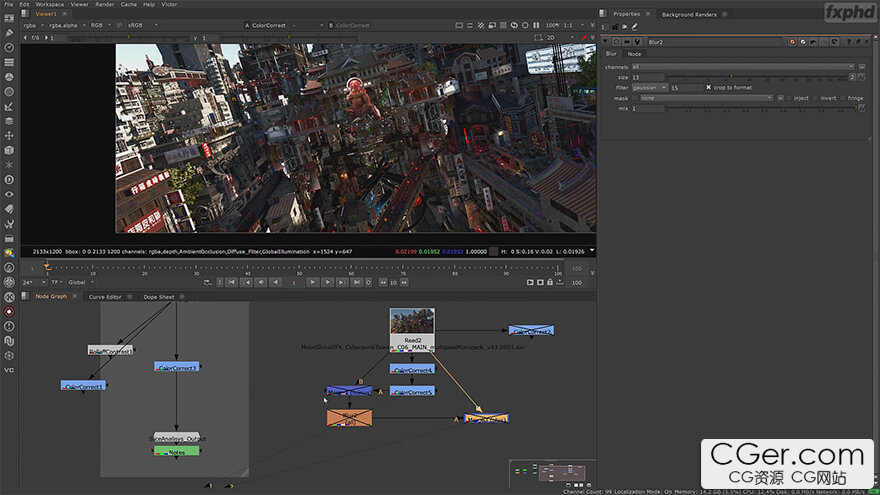Adjust the viewer gain slider
This screenshot has height=495, width=880.
click(x=131, y=38)
